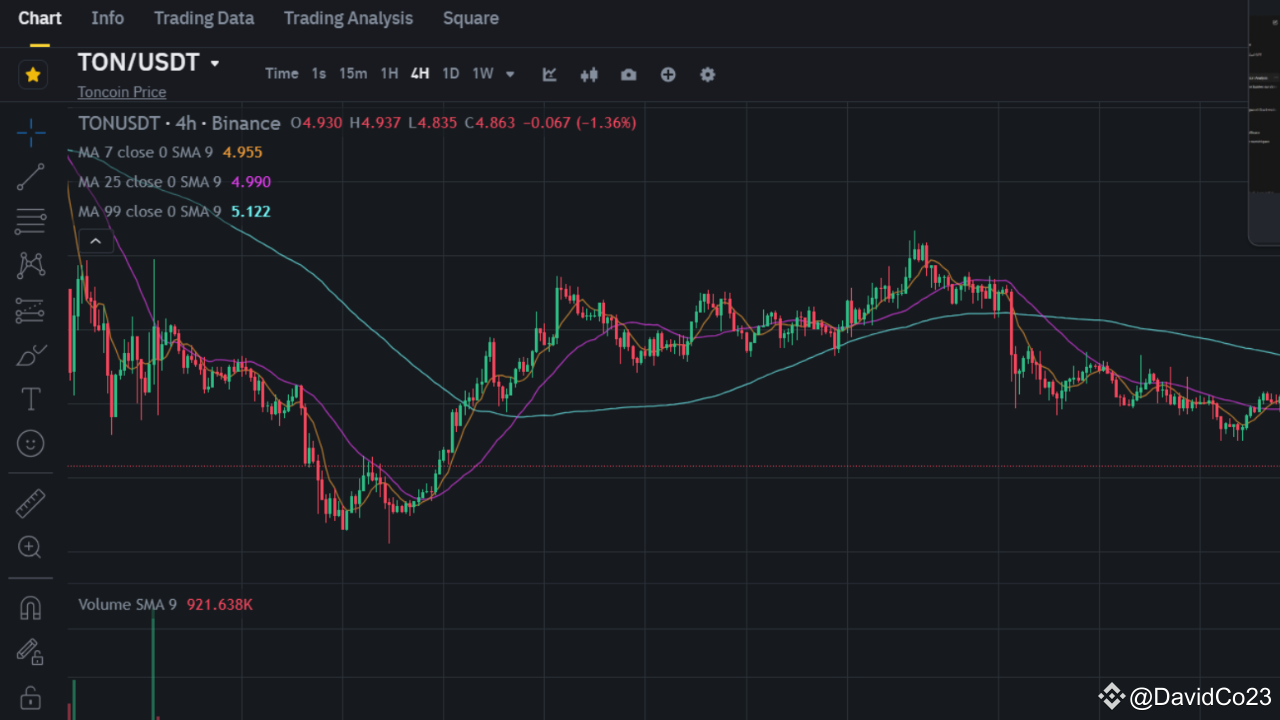The width and height of the screenshot is (1280, 720).
Task: Select the 15m timeframe
Action: [x=353, y=73]
